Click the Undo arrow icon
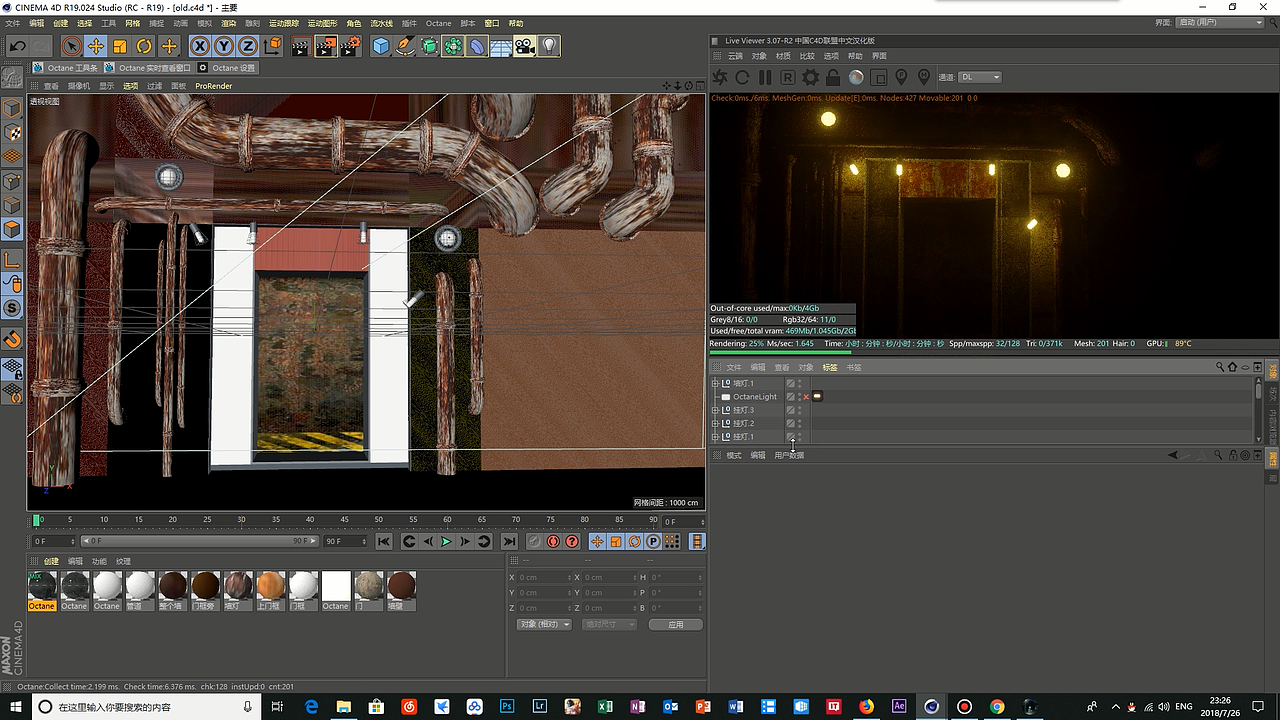 (17, 46)
